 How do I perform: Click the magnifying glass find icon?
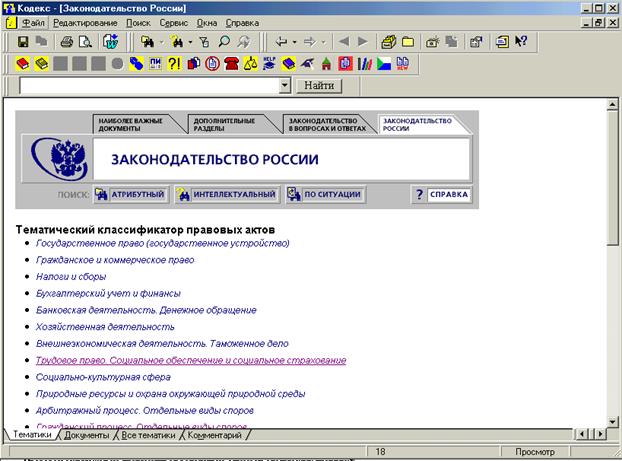[x=224, y=42]
